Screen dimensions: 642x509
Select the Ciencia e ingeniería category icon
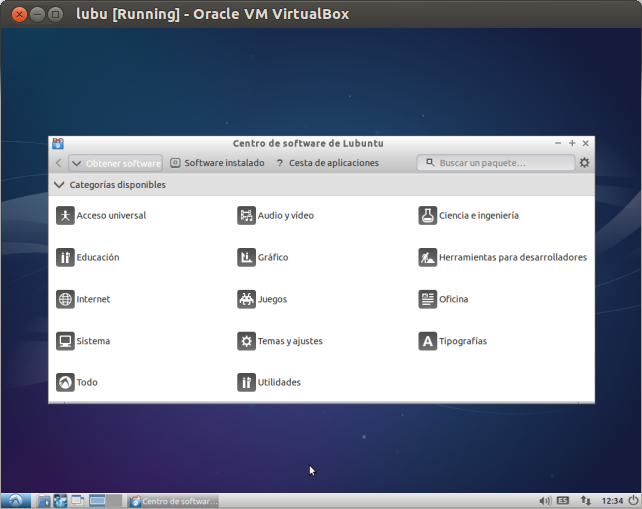428,215
